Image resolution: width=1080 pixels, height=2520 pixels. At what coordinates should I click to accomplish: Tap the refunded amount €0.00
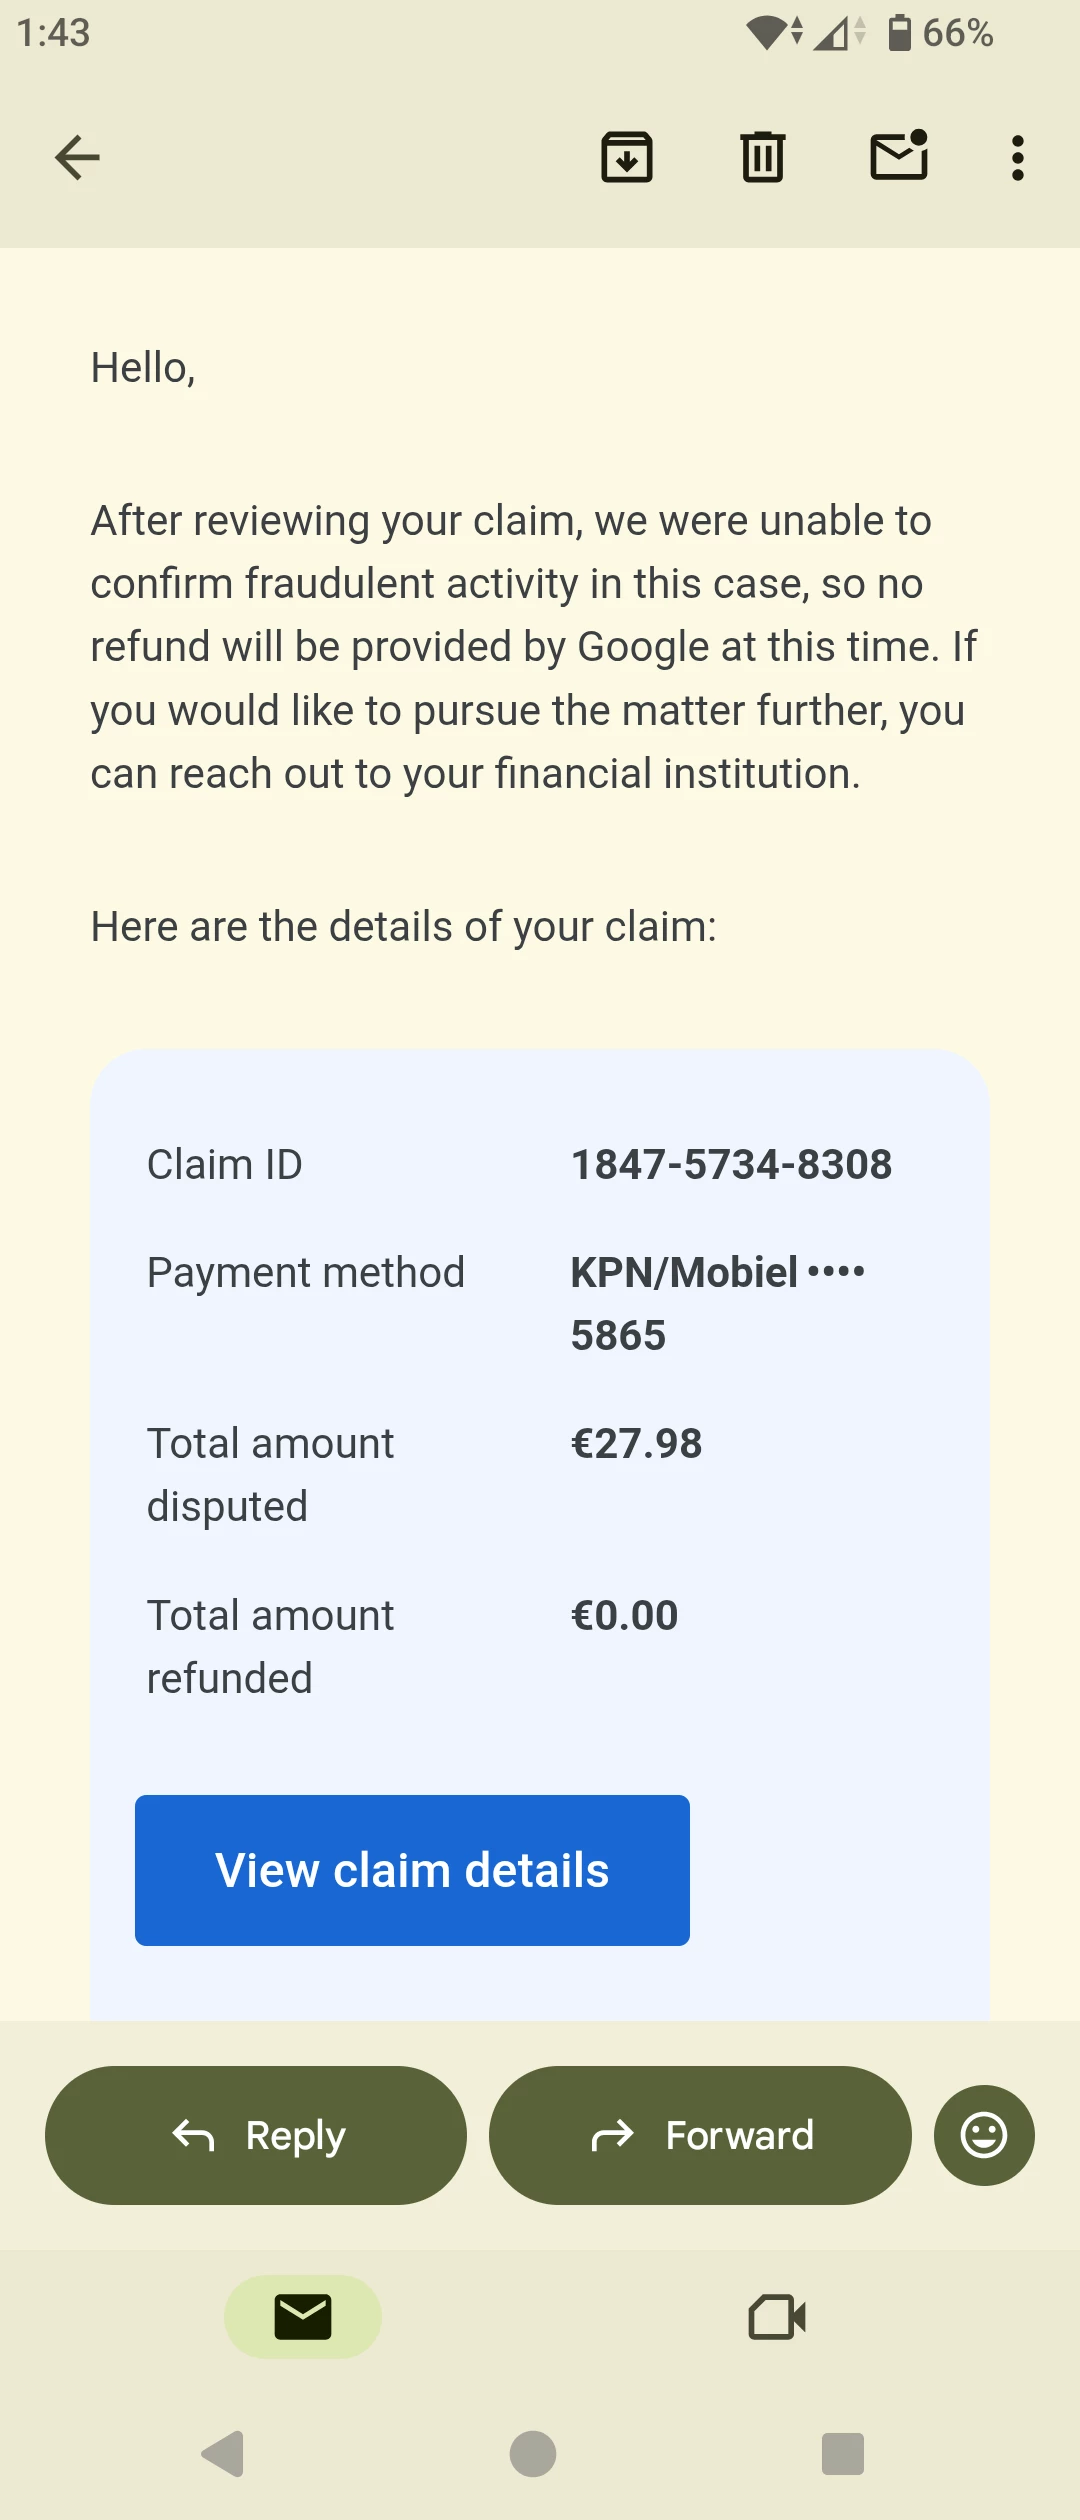[624, 1616]
